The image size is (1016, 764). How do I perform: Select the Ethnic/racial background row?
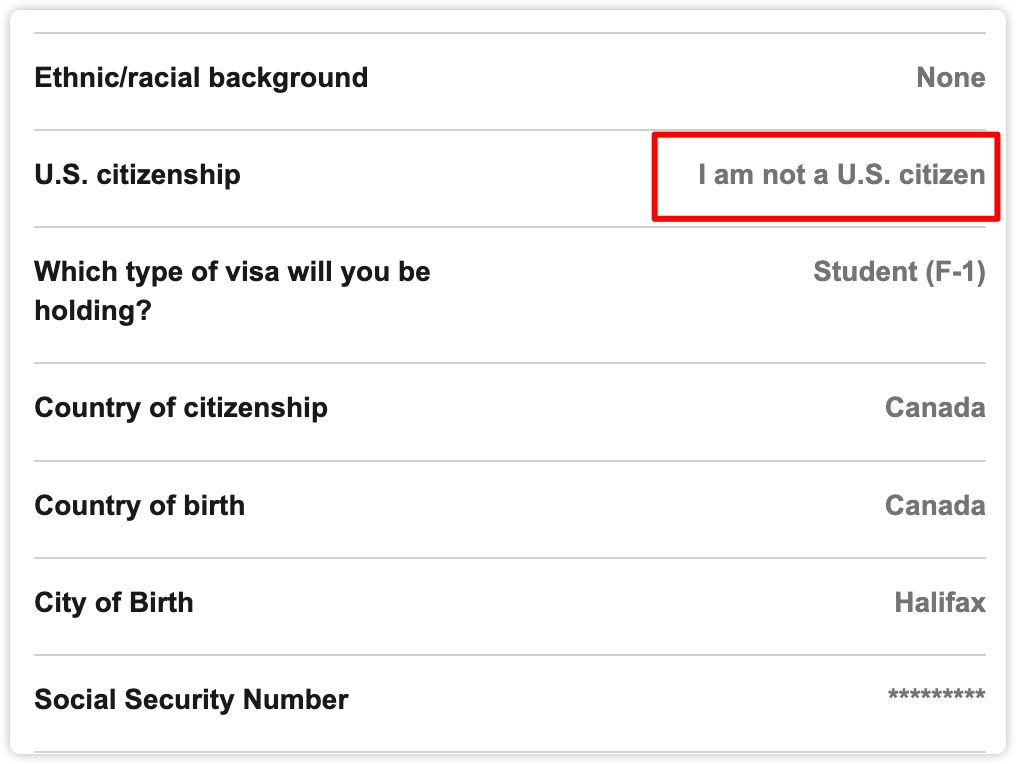pos(510,81)
